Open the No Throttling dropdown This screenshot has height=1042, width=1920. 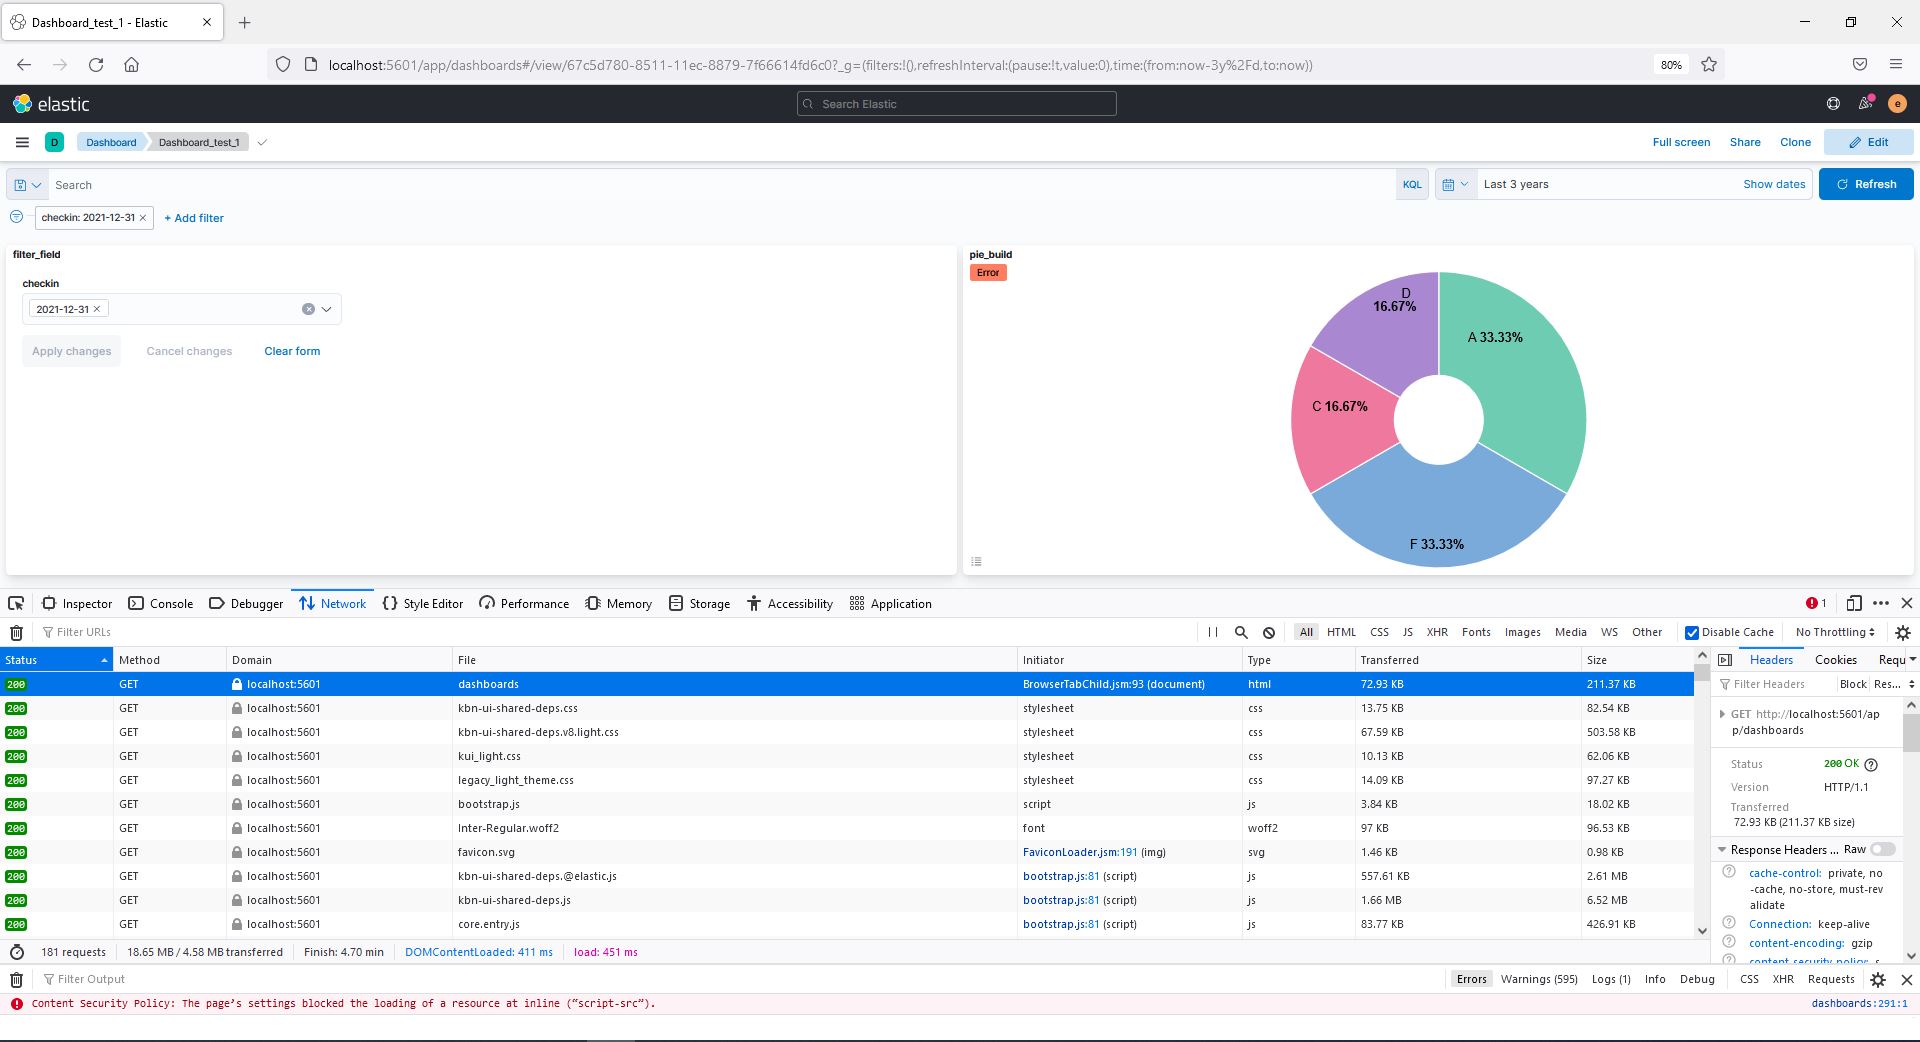1835,632
